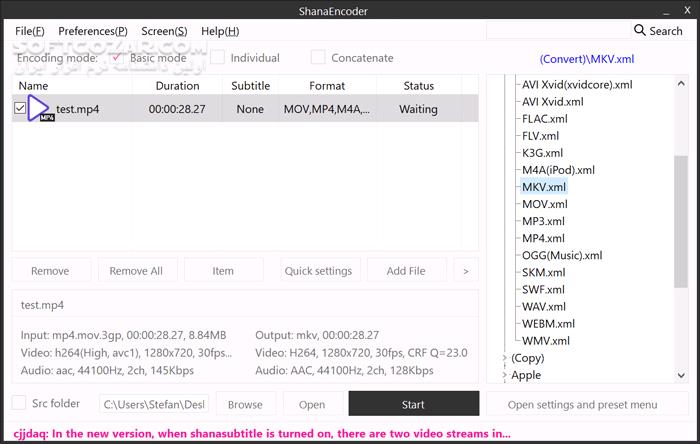
Task: Select M4A(iPod).xml preset
Action: 558,170
